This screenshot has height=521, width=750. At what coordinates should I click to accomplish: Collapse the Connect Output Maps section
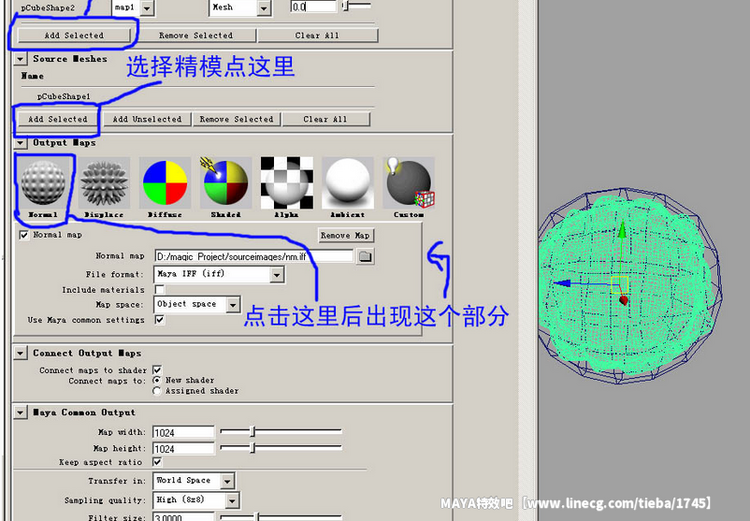click(20, 353)
